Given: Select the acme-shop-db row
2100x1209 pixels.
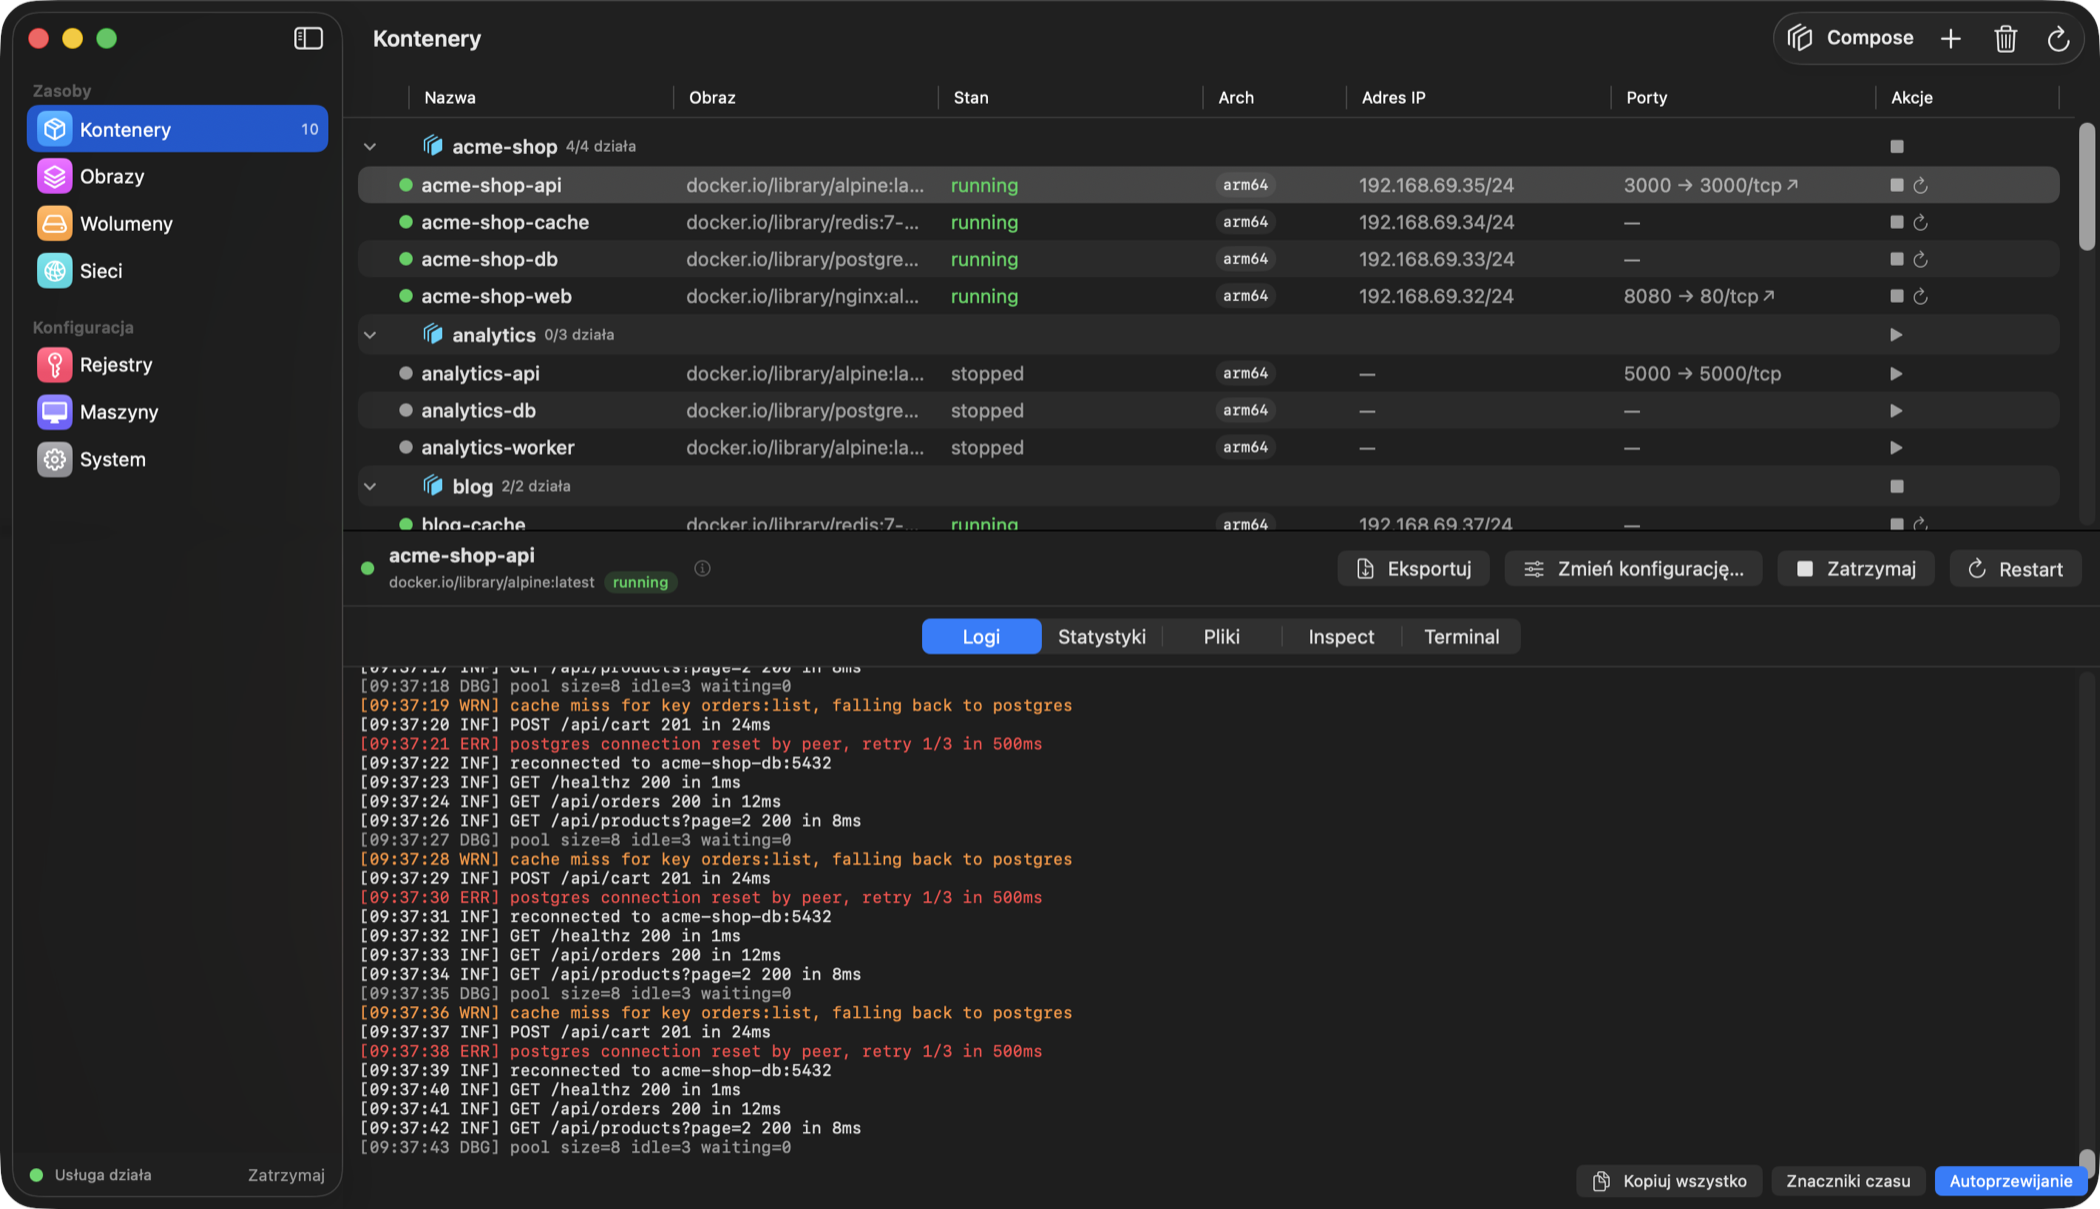Looking at the screenshot, I should tap(1208, 259).
